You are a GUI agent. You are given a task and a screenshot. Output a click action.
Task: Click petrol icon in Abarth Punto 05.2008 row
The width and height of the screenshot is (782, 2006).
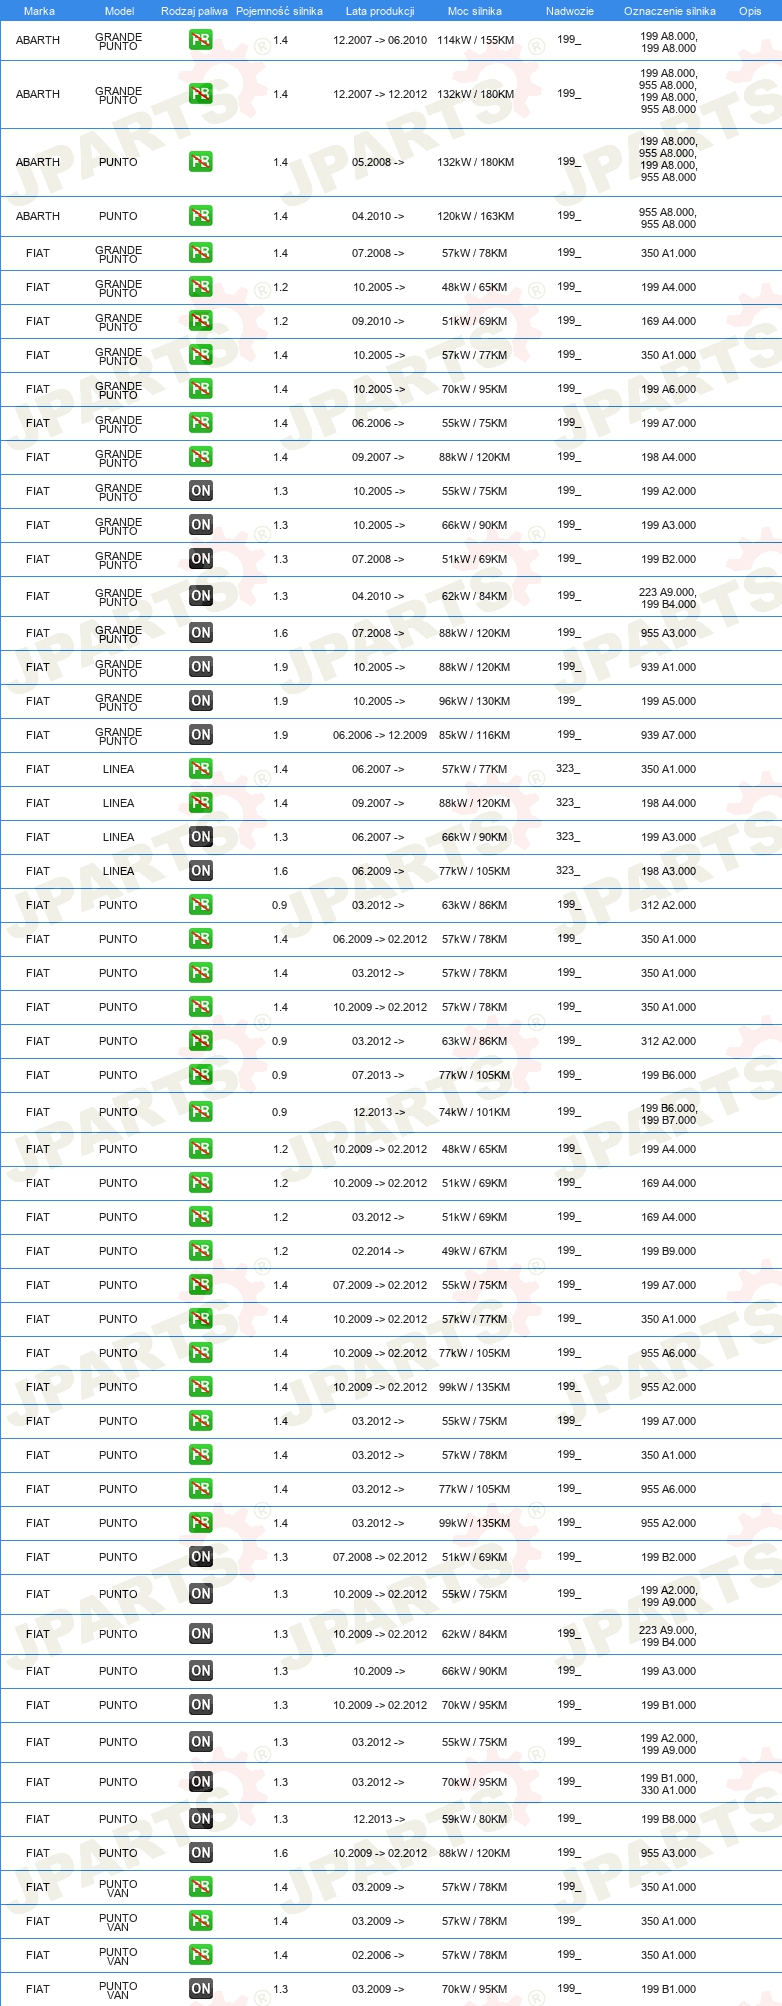click(x=200, y=162)
